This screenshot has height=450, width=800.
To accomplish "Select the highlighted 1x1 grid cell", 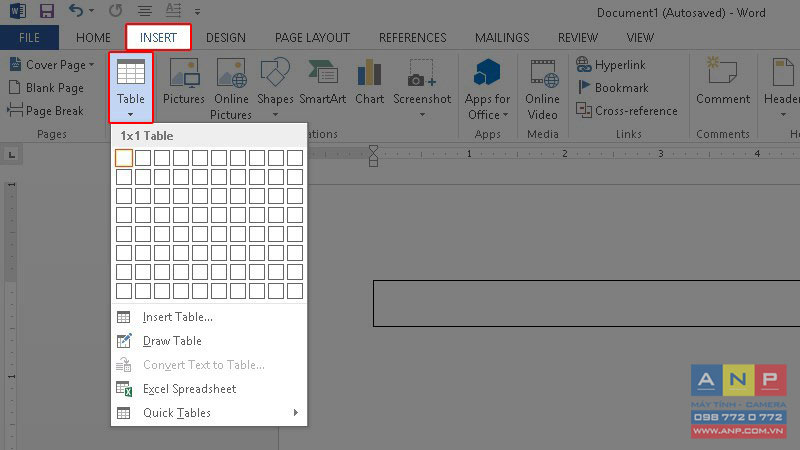I will pyautogui.click(x=124, y=158).
